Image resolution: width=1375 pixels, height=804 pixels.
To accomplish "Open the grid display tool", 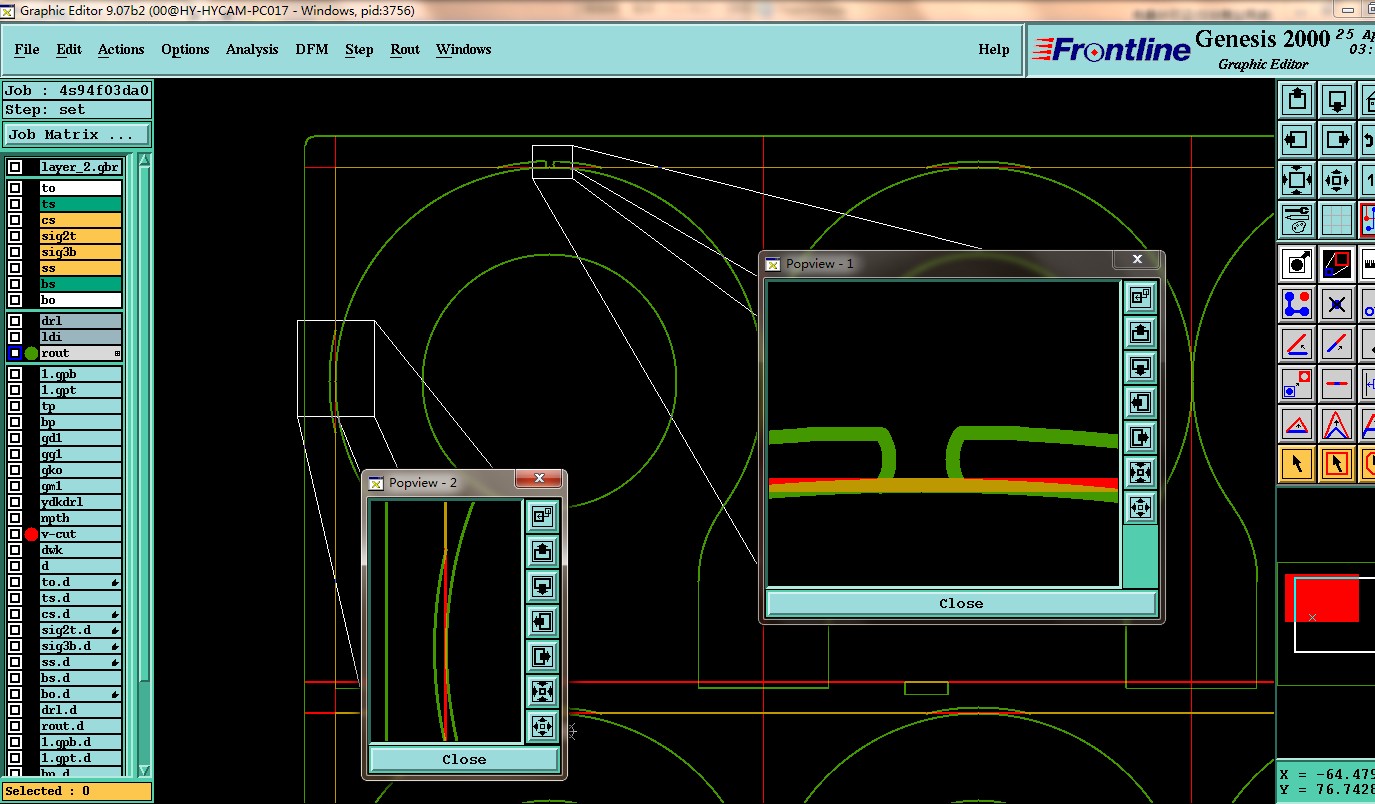I will coord(1337,219).
